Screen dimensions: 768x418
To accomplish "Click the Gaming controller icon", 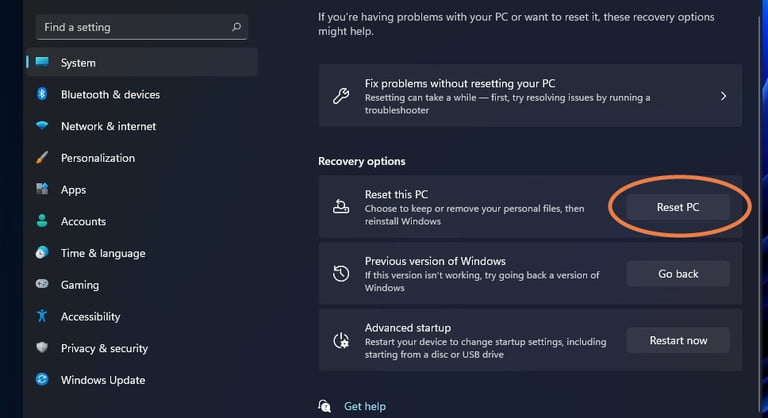I will (x=42, y=285).
